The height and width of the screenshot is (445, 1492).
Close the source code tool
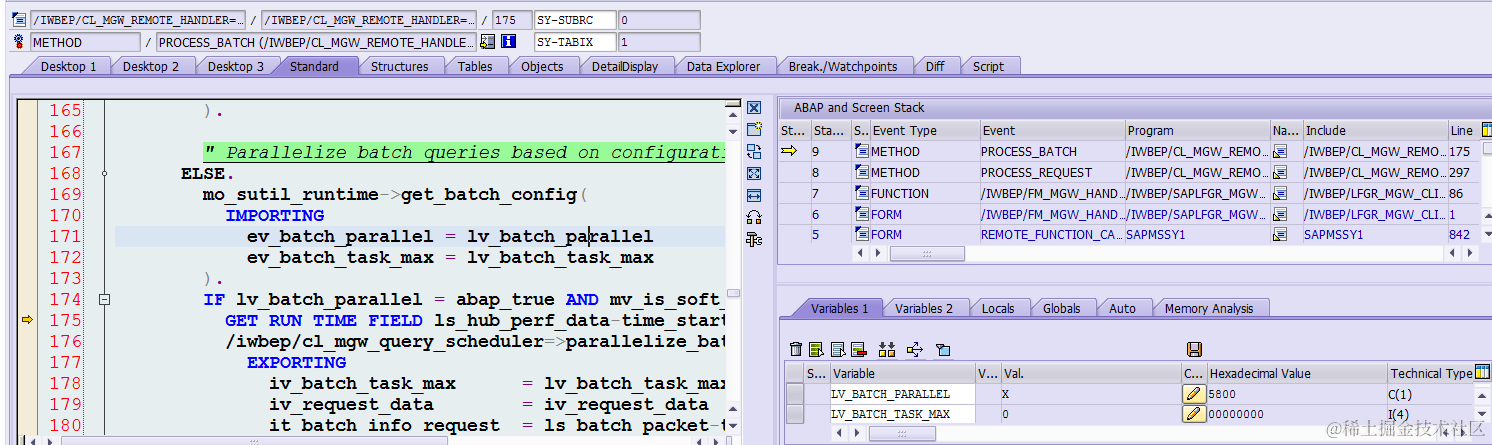point(755,107)
